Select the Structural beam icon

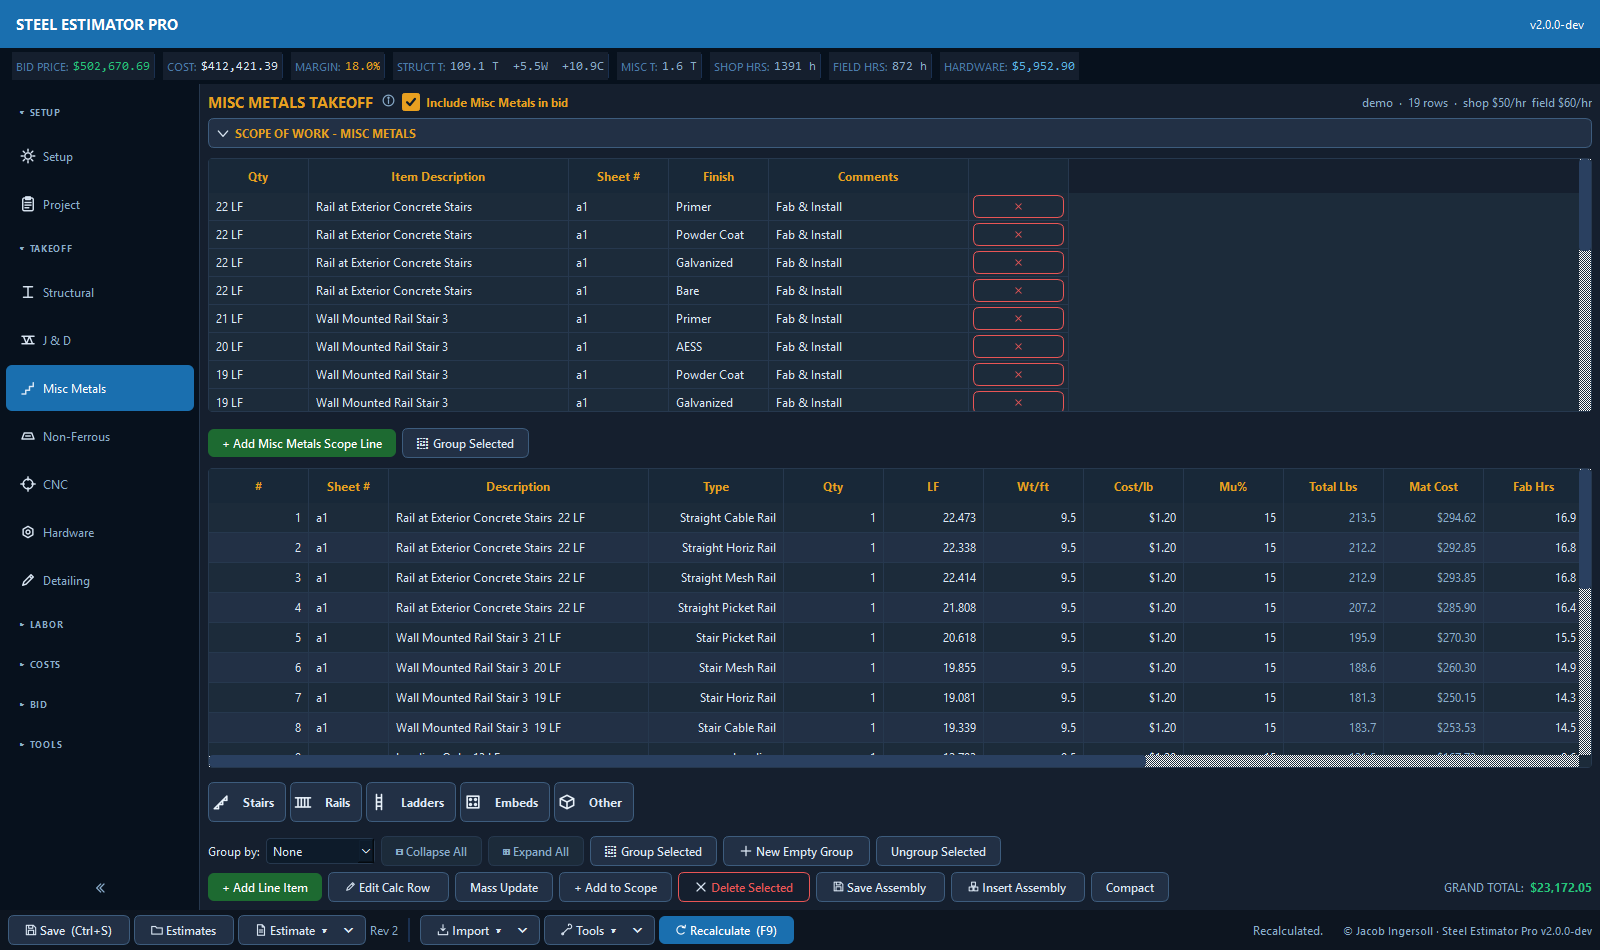pos(28,292)
